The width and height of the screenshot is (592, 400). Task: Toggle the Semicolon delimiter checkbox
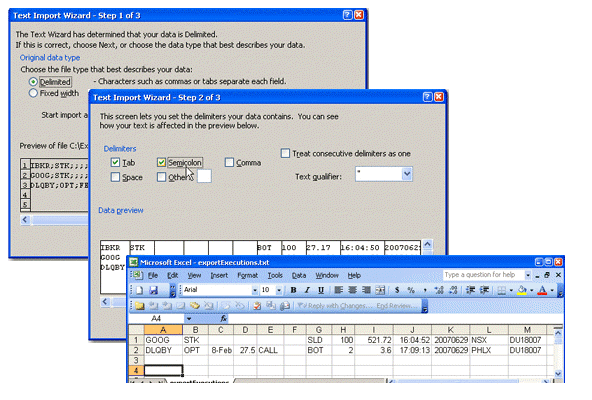pyautogui.click(x=161, y=162)
